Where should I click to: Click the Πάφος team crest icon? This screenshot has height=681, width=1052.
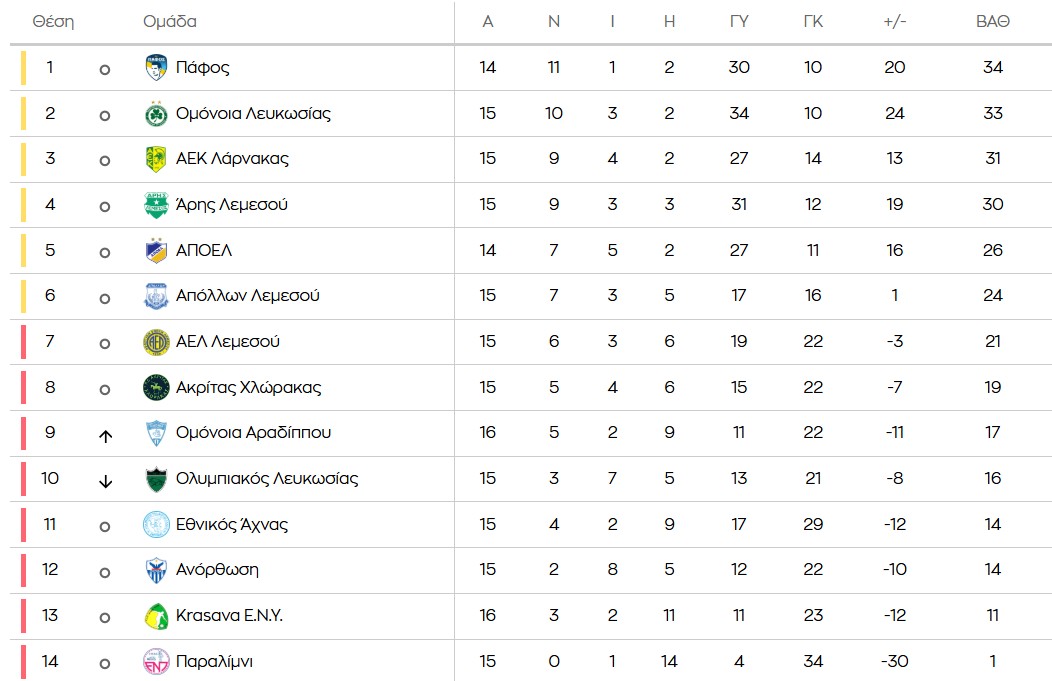(155, 68)
